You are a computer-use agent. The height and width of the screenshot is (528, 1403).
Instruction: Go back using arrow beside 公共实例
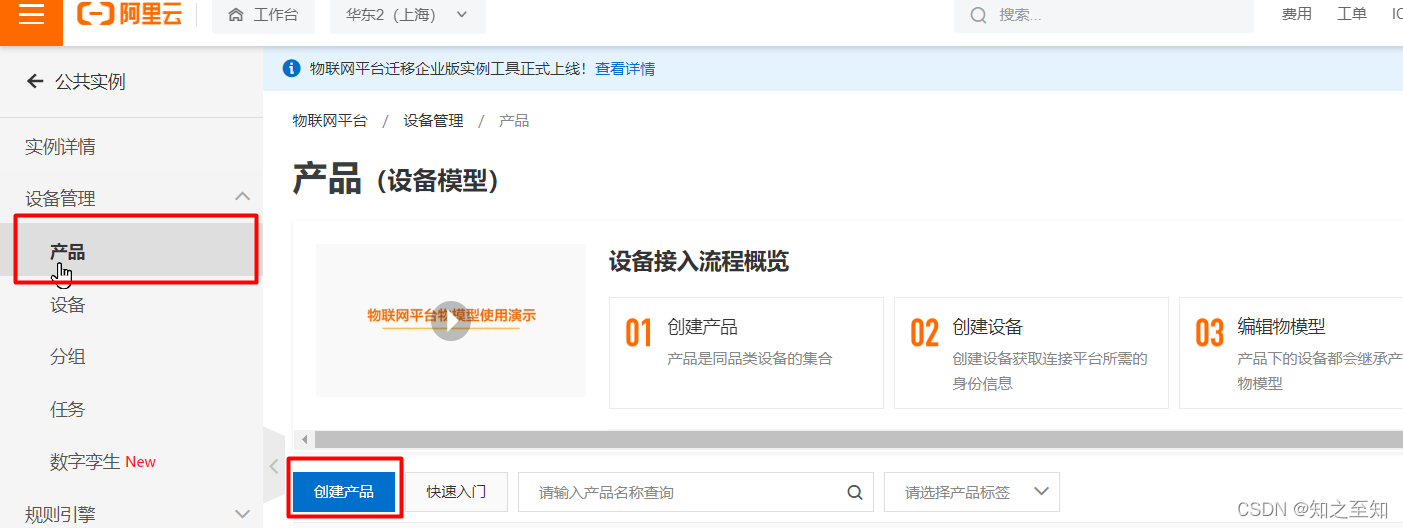click(35, 81)
